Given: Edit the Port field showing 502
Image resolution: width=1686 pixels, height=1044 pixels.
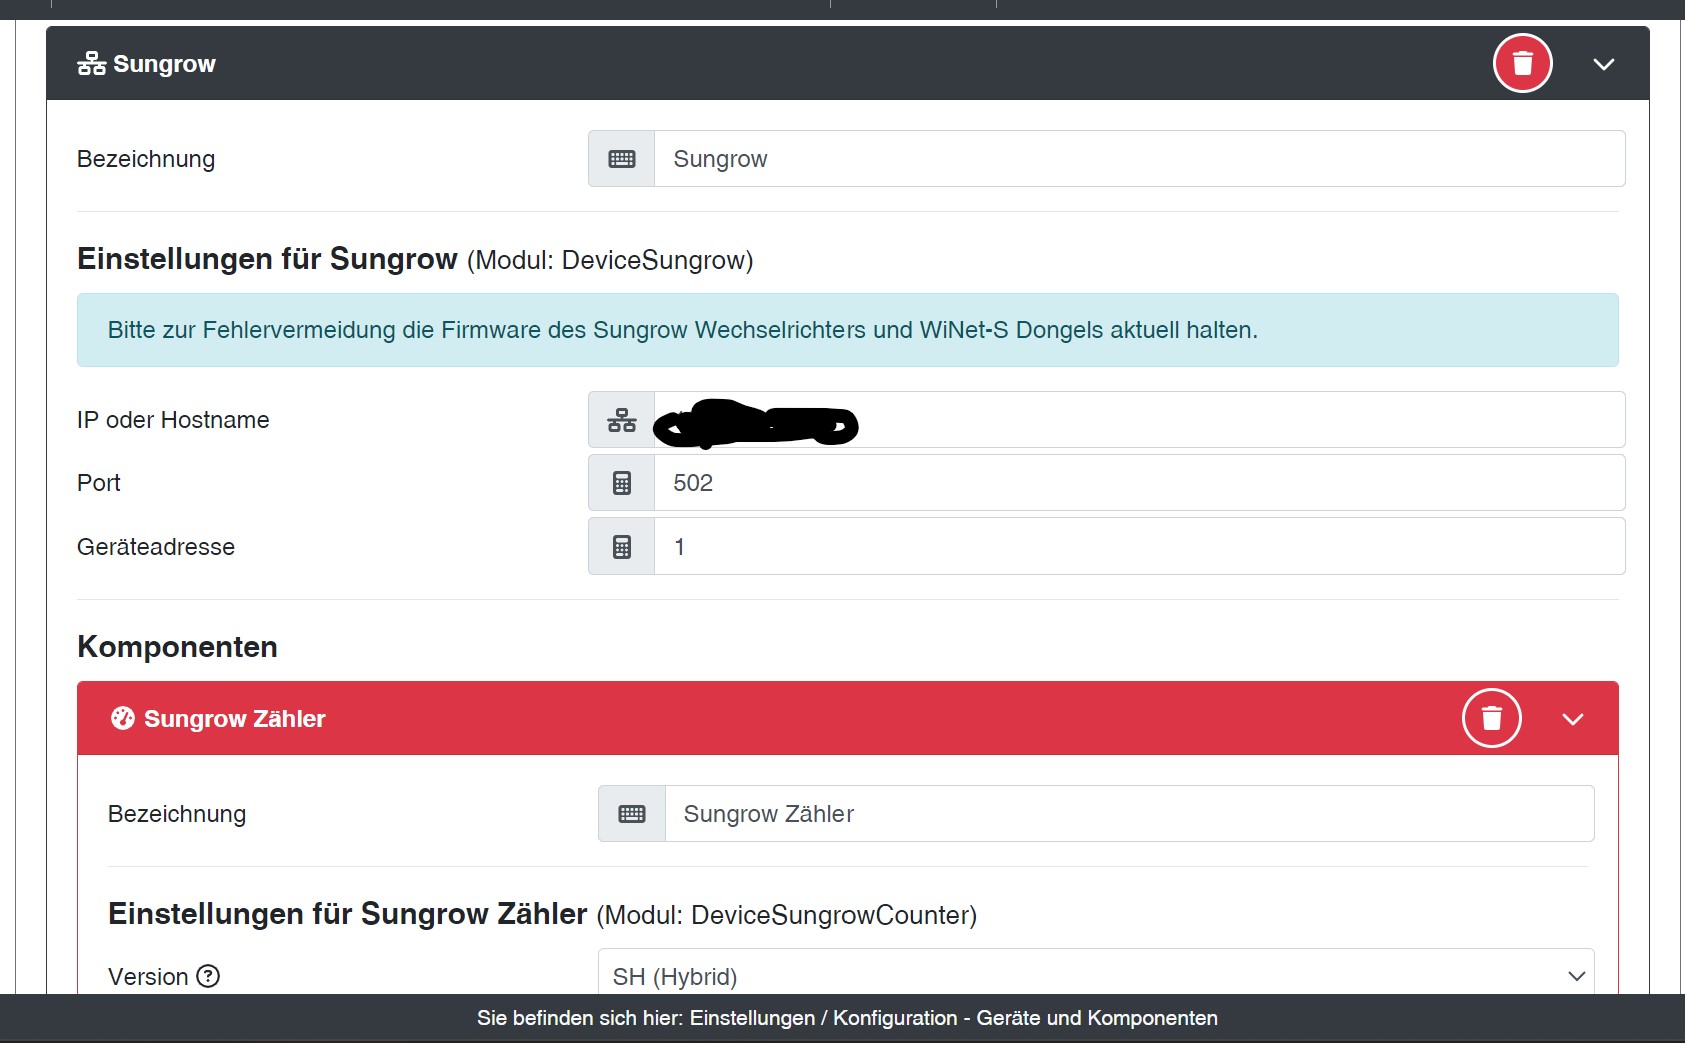Looking at the screenshot, I should pos(1139,483).
